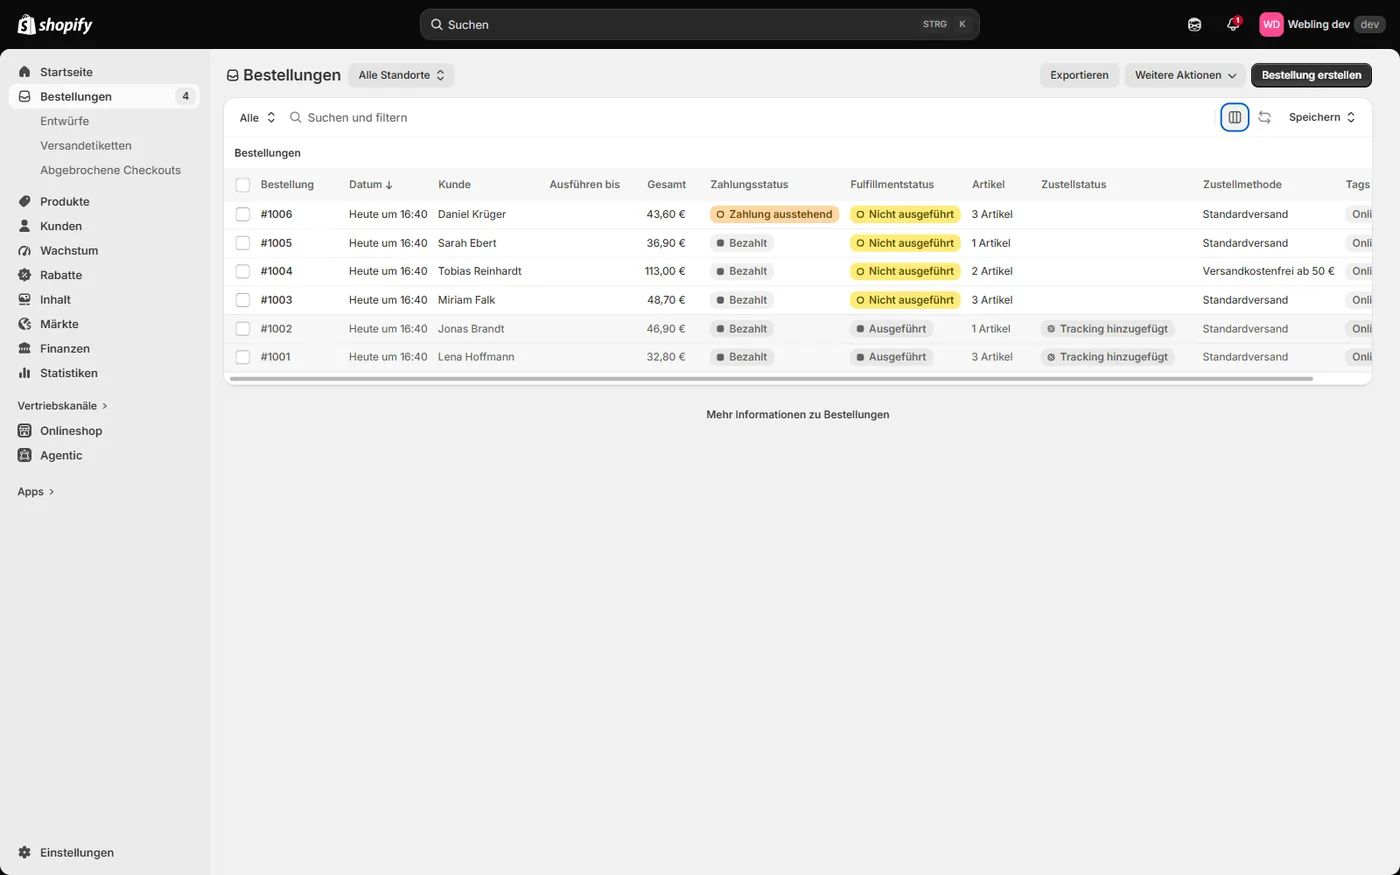Click the Finanzen bank icon
The image size is (1400, 875).
click(25, 348)
